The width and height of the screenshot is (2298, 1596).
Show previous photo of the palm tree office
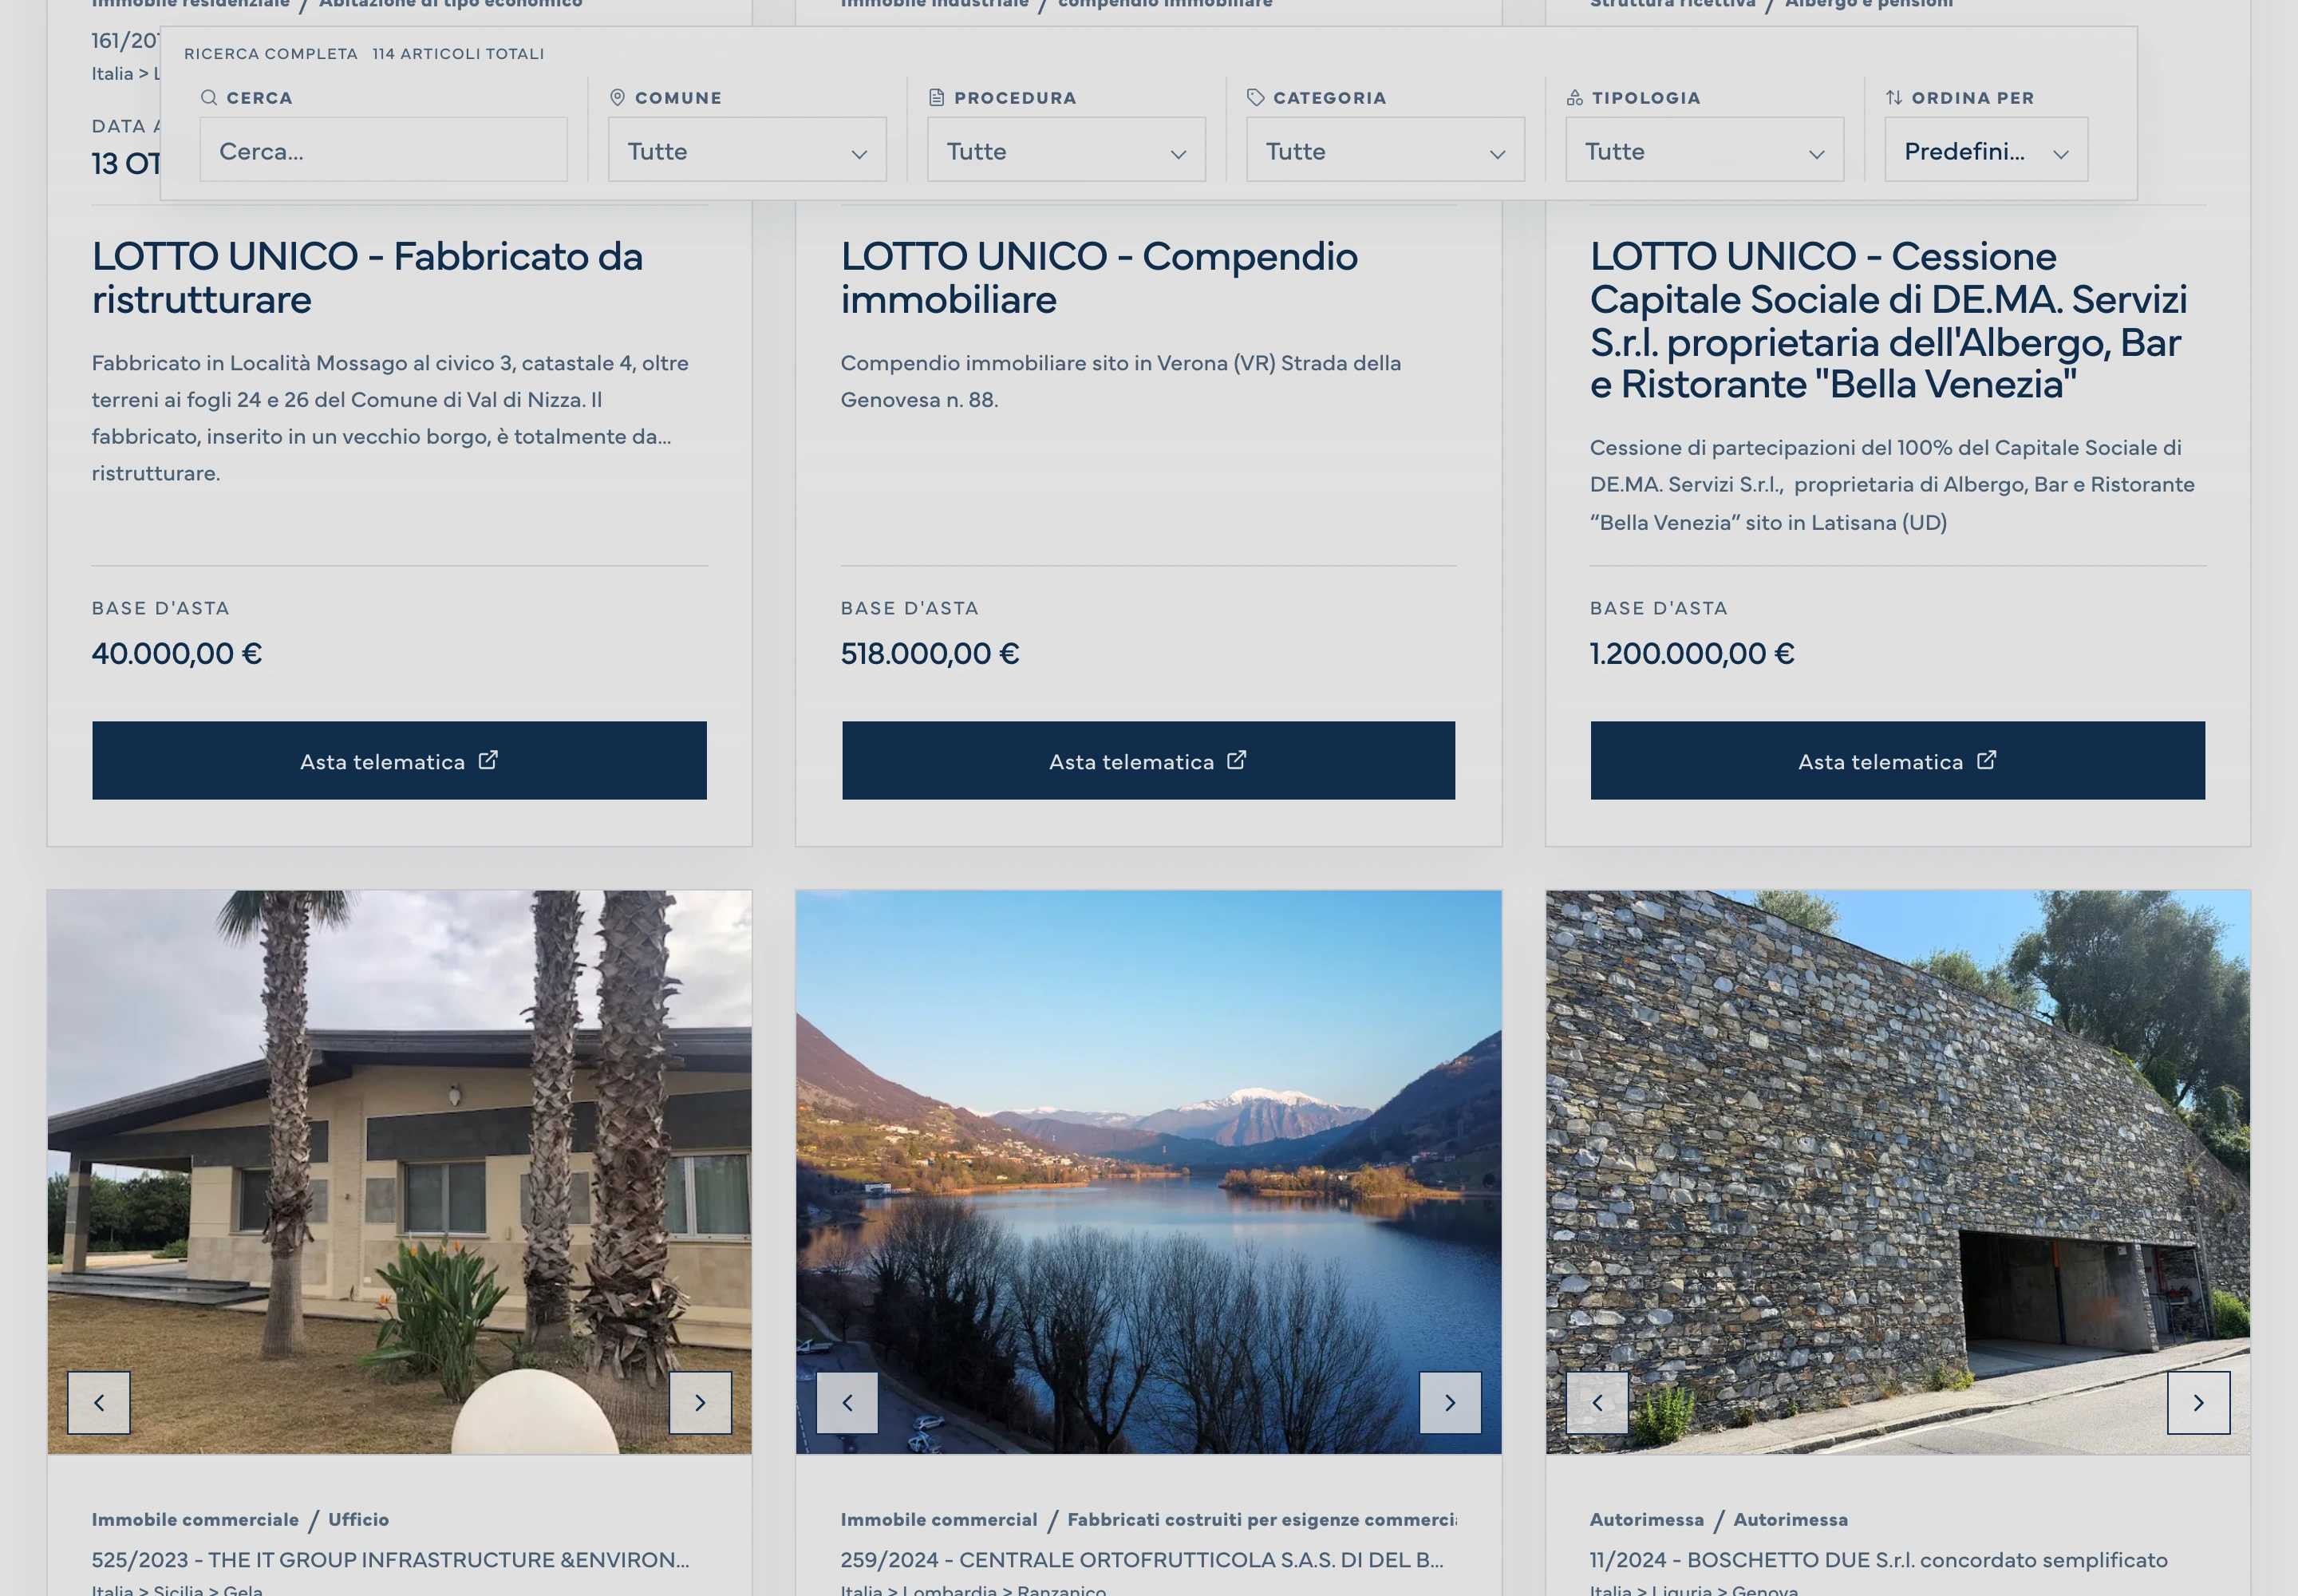[99, 1403]
